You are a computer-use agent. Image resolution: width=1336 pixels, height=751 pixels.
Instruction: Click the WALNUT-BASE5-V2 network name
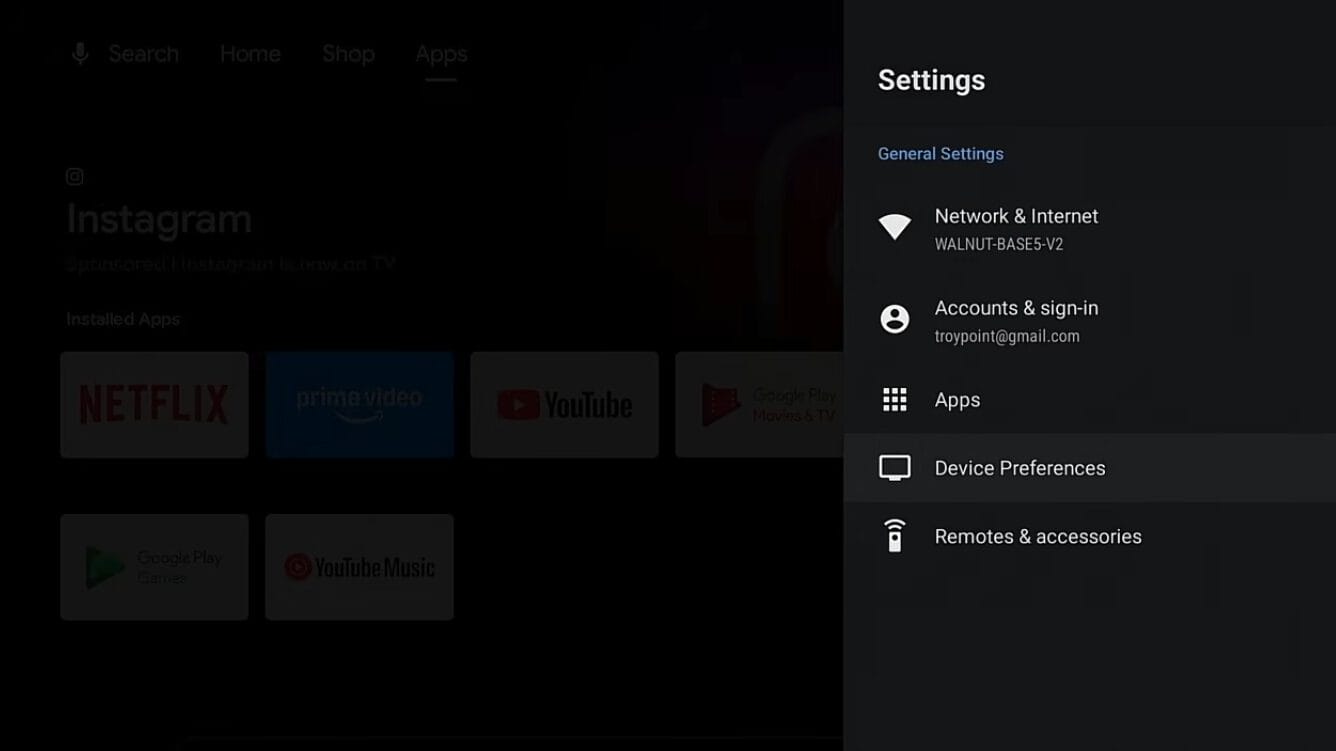[x=998, y=245]
